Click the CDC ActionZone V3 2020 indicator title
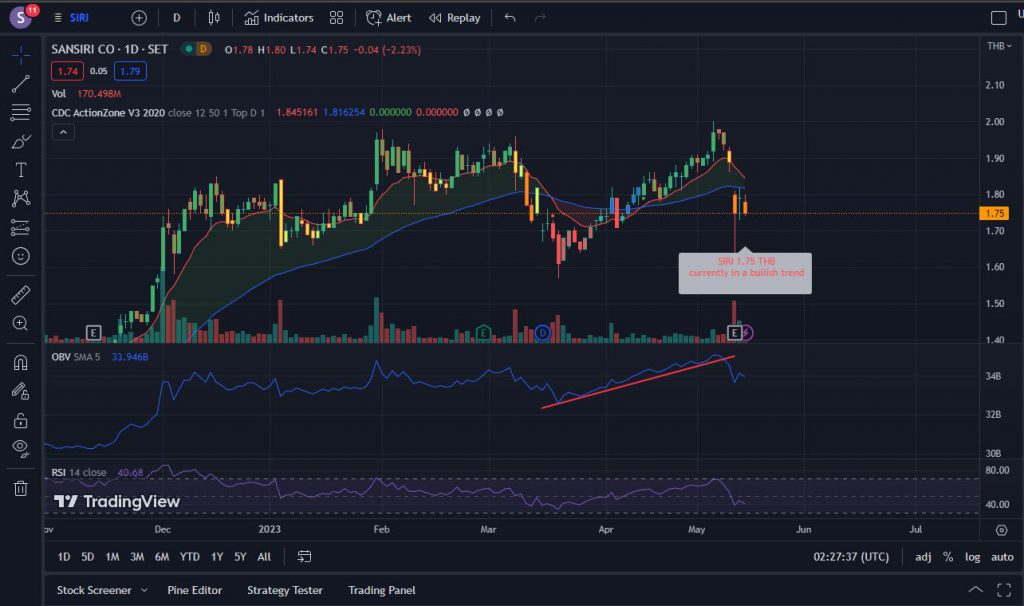The height and width of the screenshot is (606, 1024). [108, 112]
